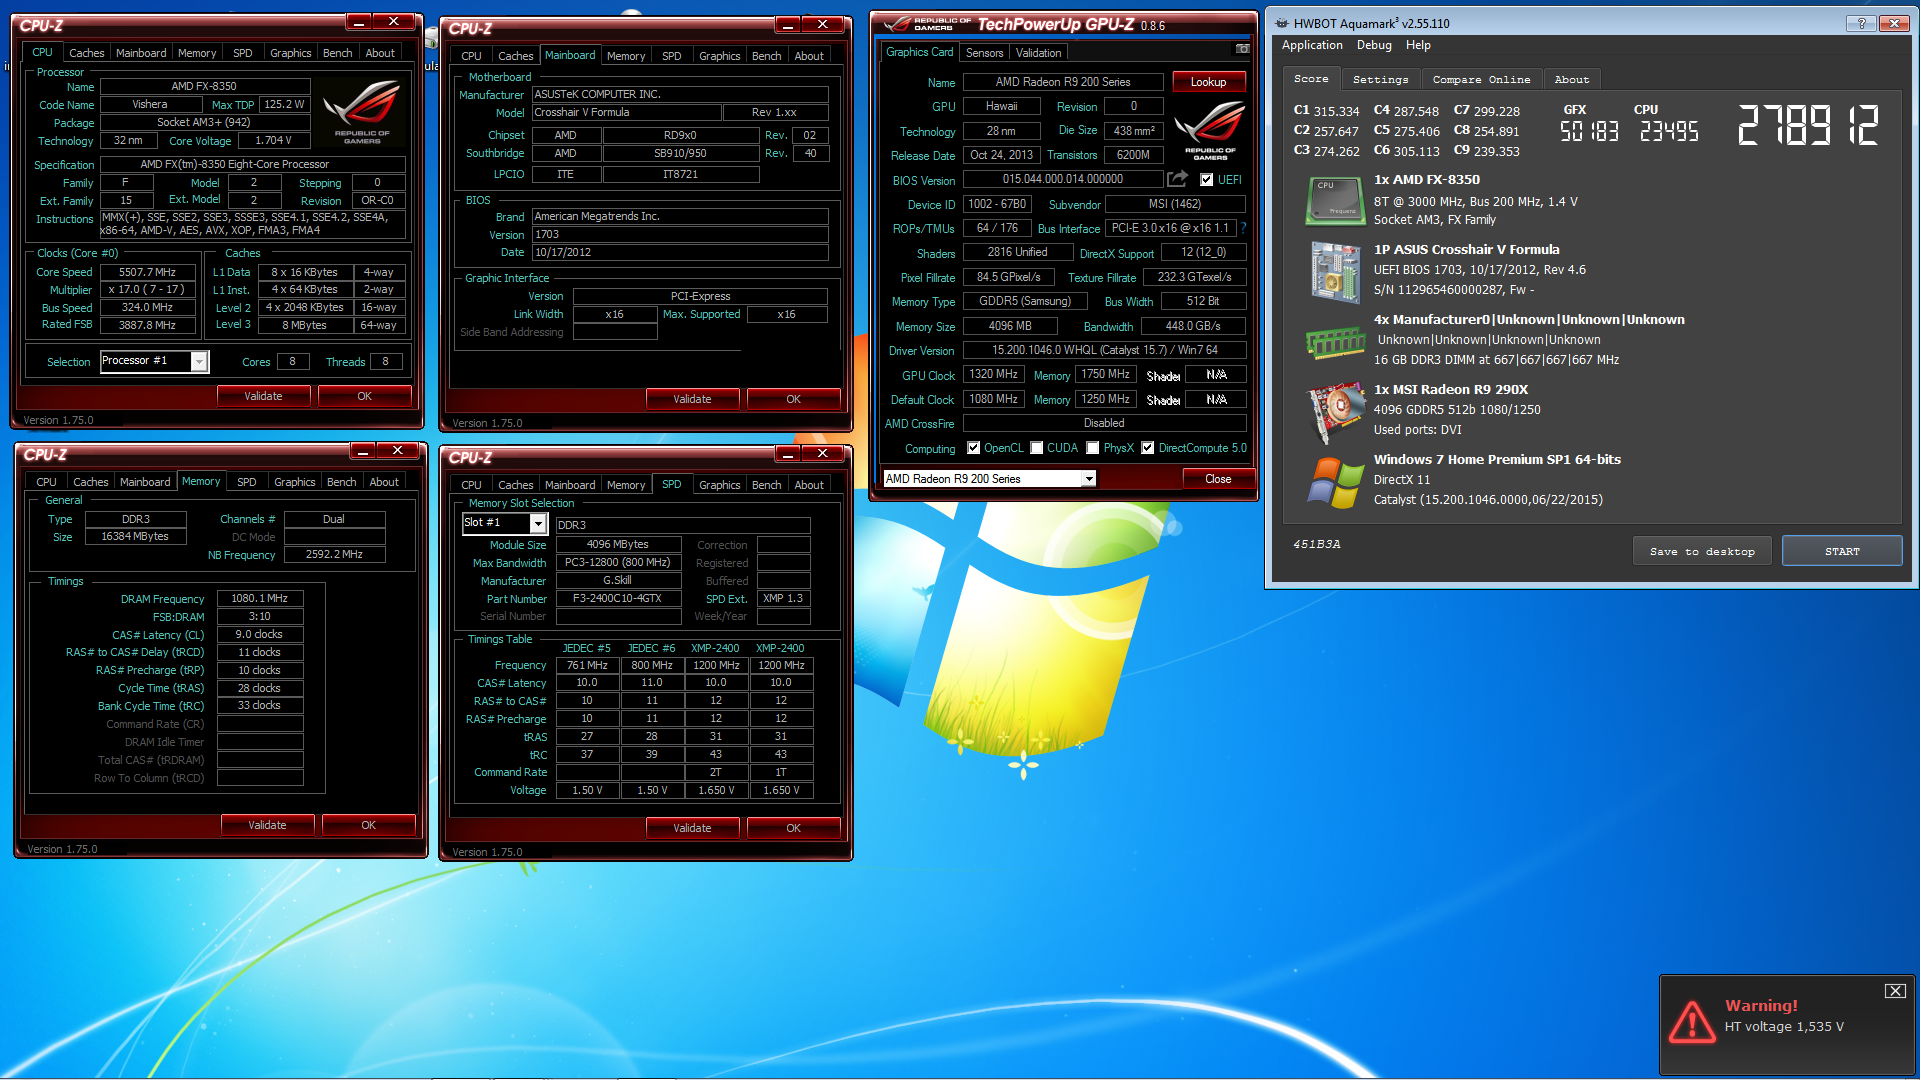The height and width of the screenshot is (1080, 1920).
Task: Open the Help menu in HWBOT Aquamark
Action: click(1418, 45)
